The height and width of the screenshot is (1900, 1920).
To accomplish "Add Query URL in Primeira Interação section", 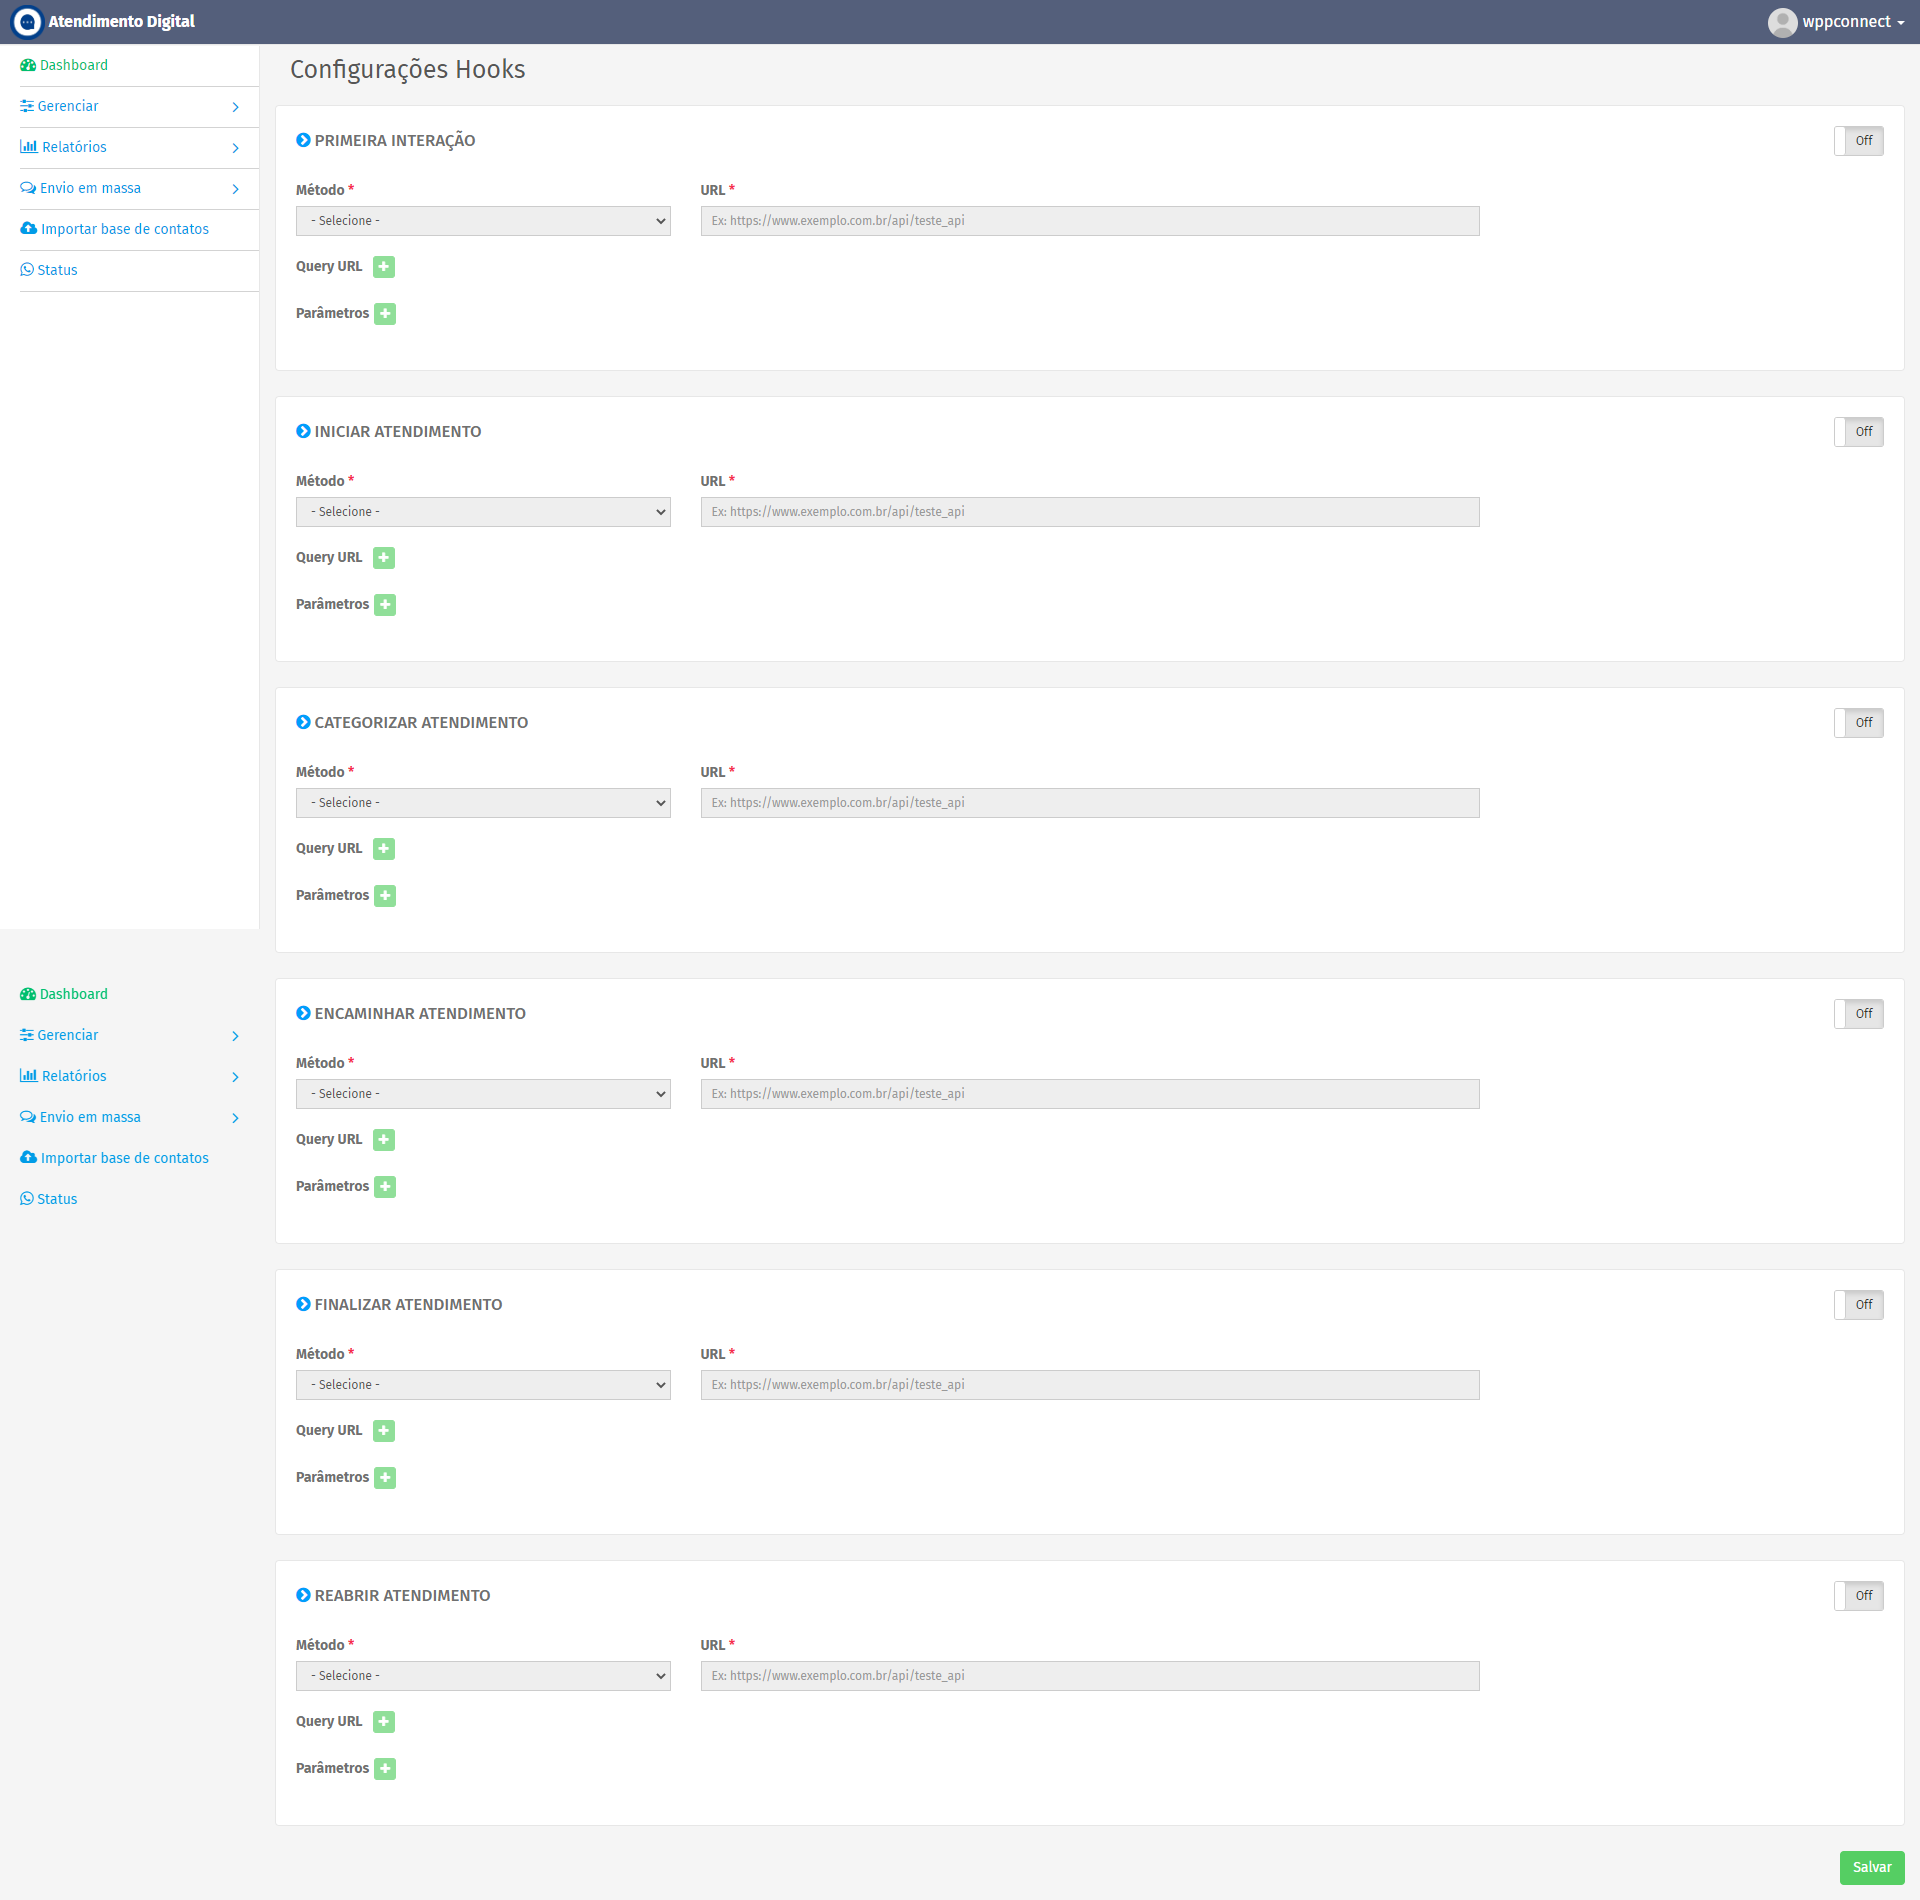I will click(x=384, y=267).
